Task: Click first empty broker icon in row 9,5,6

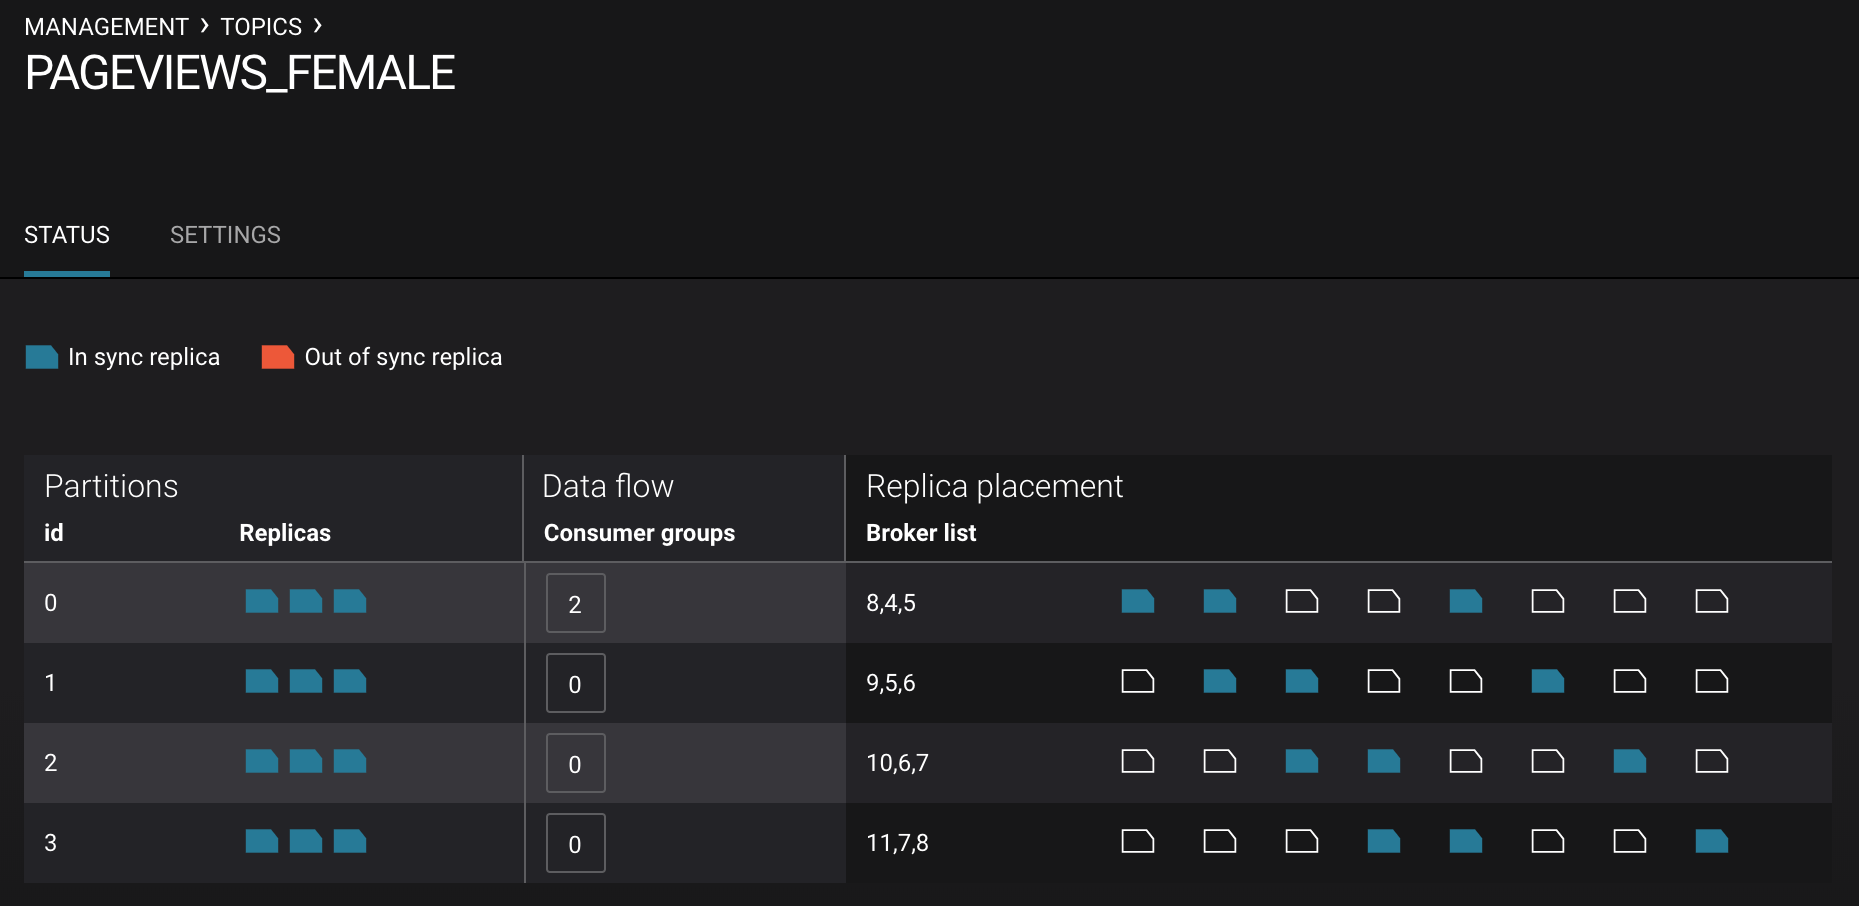Action: click(x=1138, y=681)
